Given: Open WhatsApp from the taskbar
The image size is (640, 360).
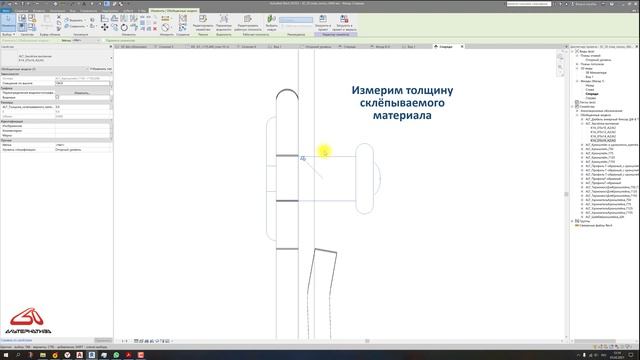Looking at the screenshot, I should [116, 355].
